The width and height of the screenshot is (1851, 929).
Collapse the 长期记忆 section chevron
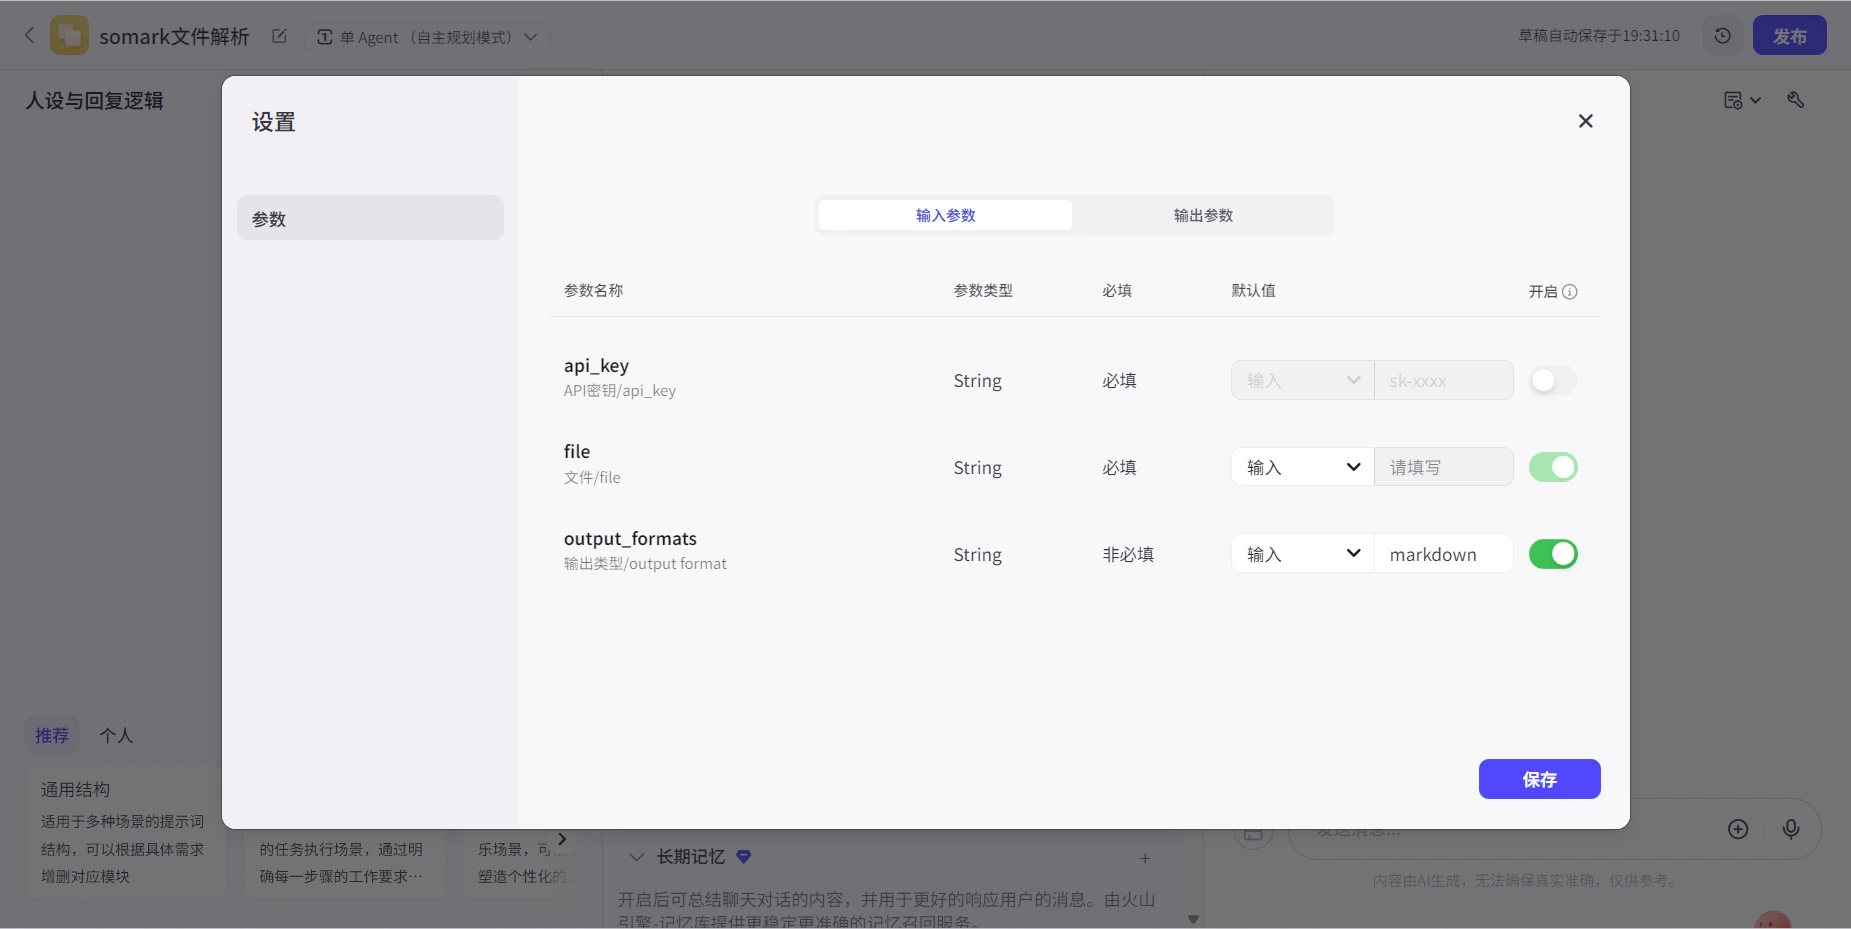636,857
